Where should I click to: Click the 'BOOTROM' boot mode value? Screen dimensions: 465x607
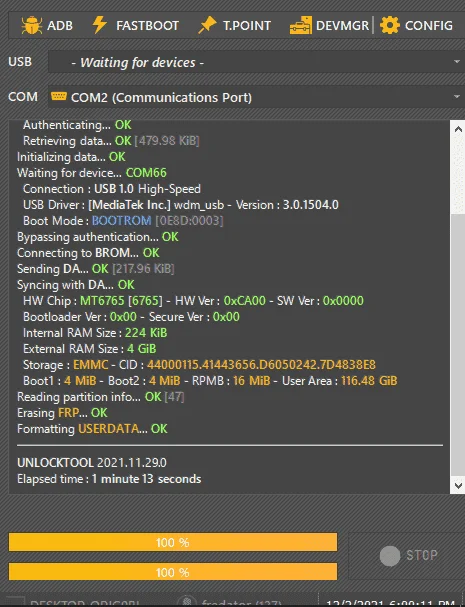point(121,221)
